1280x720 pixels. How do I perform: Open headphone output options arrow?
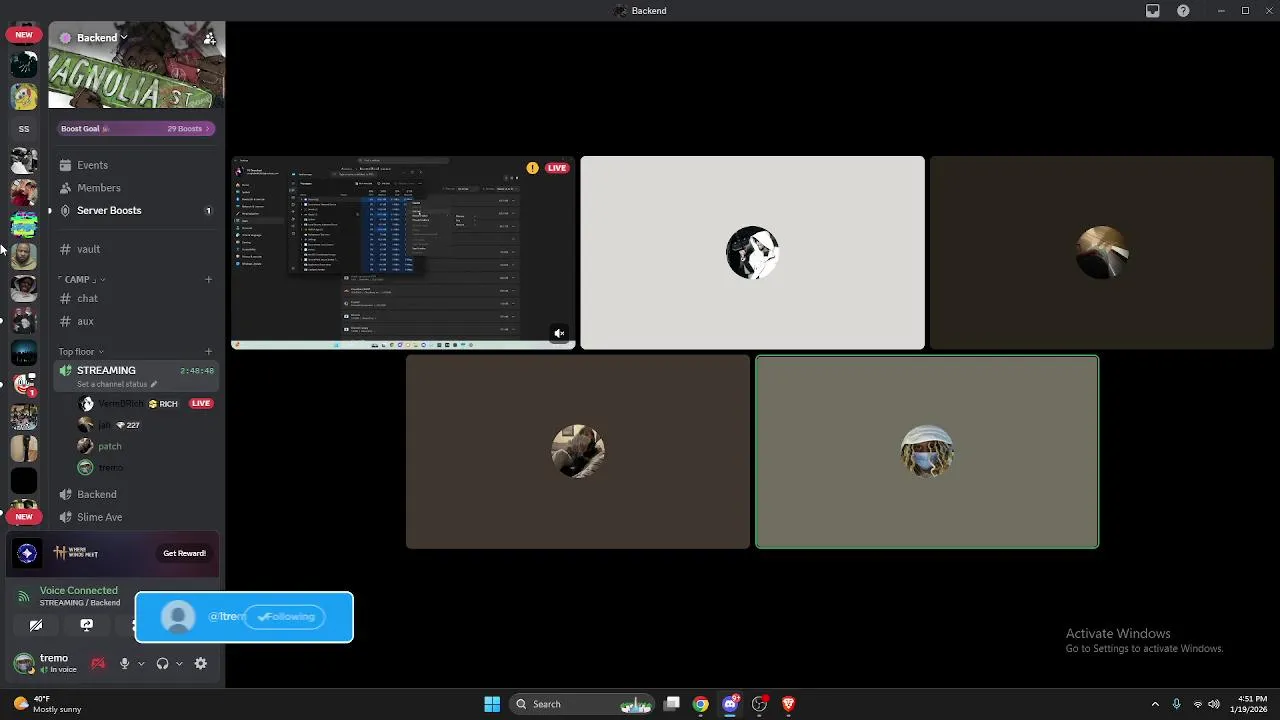pos(179,664)
